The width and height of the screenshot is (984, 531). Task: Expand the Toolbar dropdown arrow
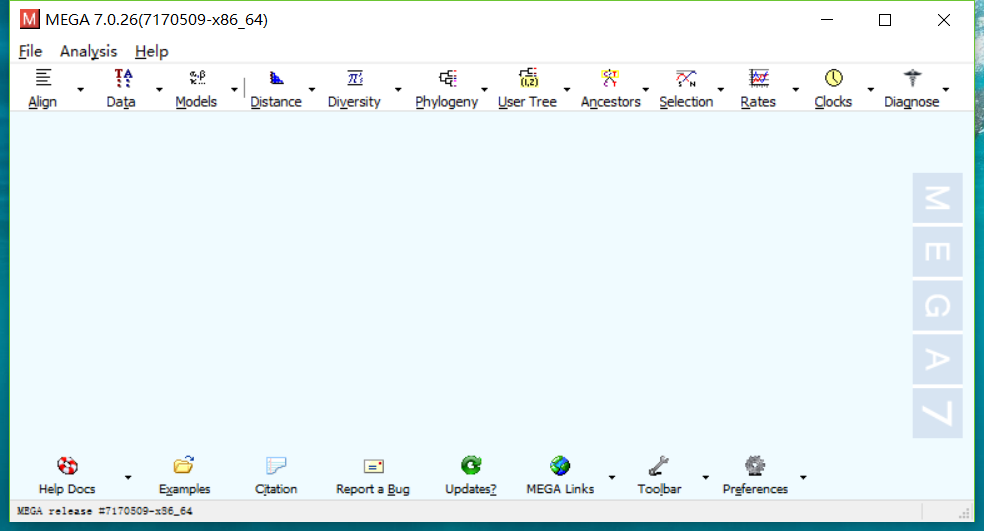point(705,478)
